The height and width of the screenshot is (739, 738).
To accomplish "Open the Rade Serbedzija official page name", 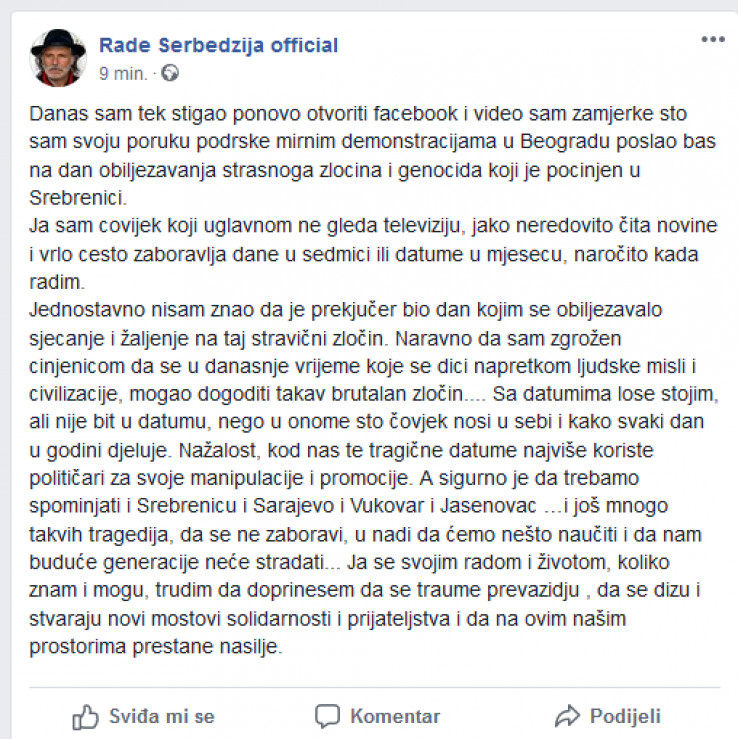I will (218, 45).
